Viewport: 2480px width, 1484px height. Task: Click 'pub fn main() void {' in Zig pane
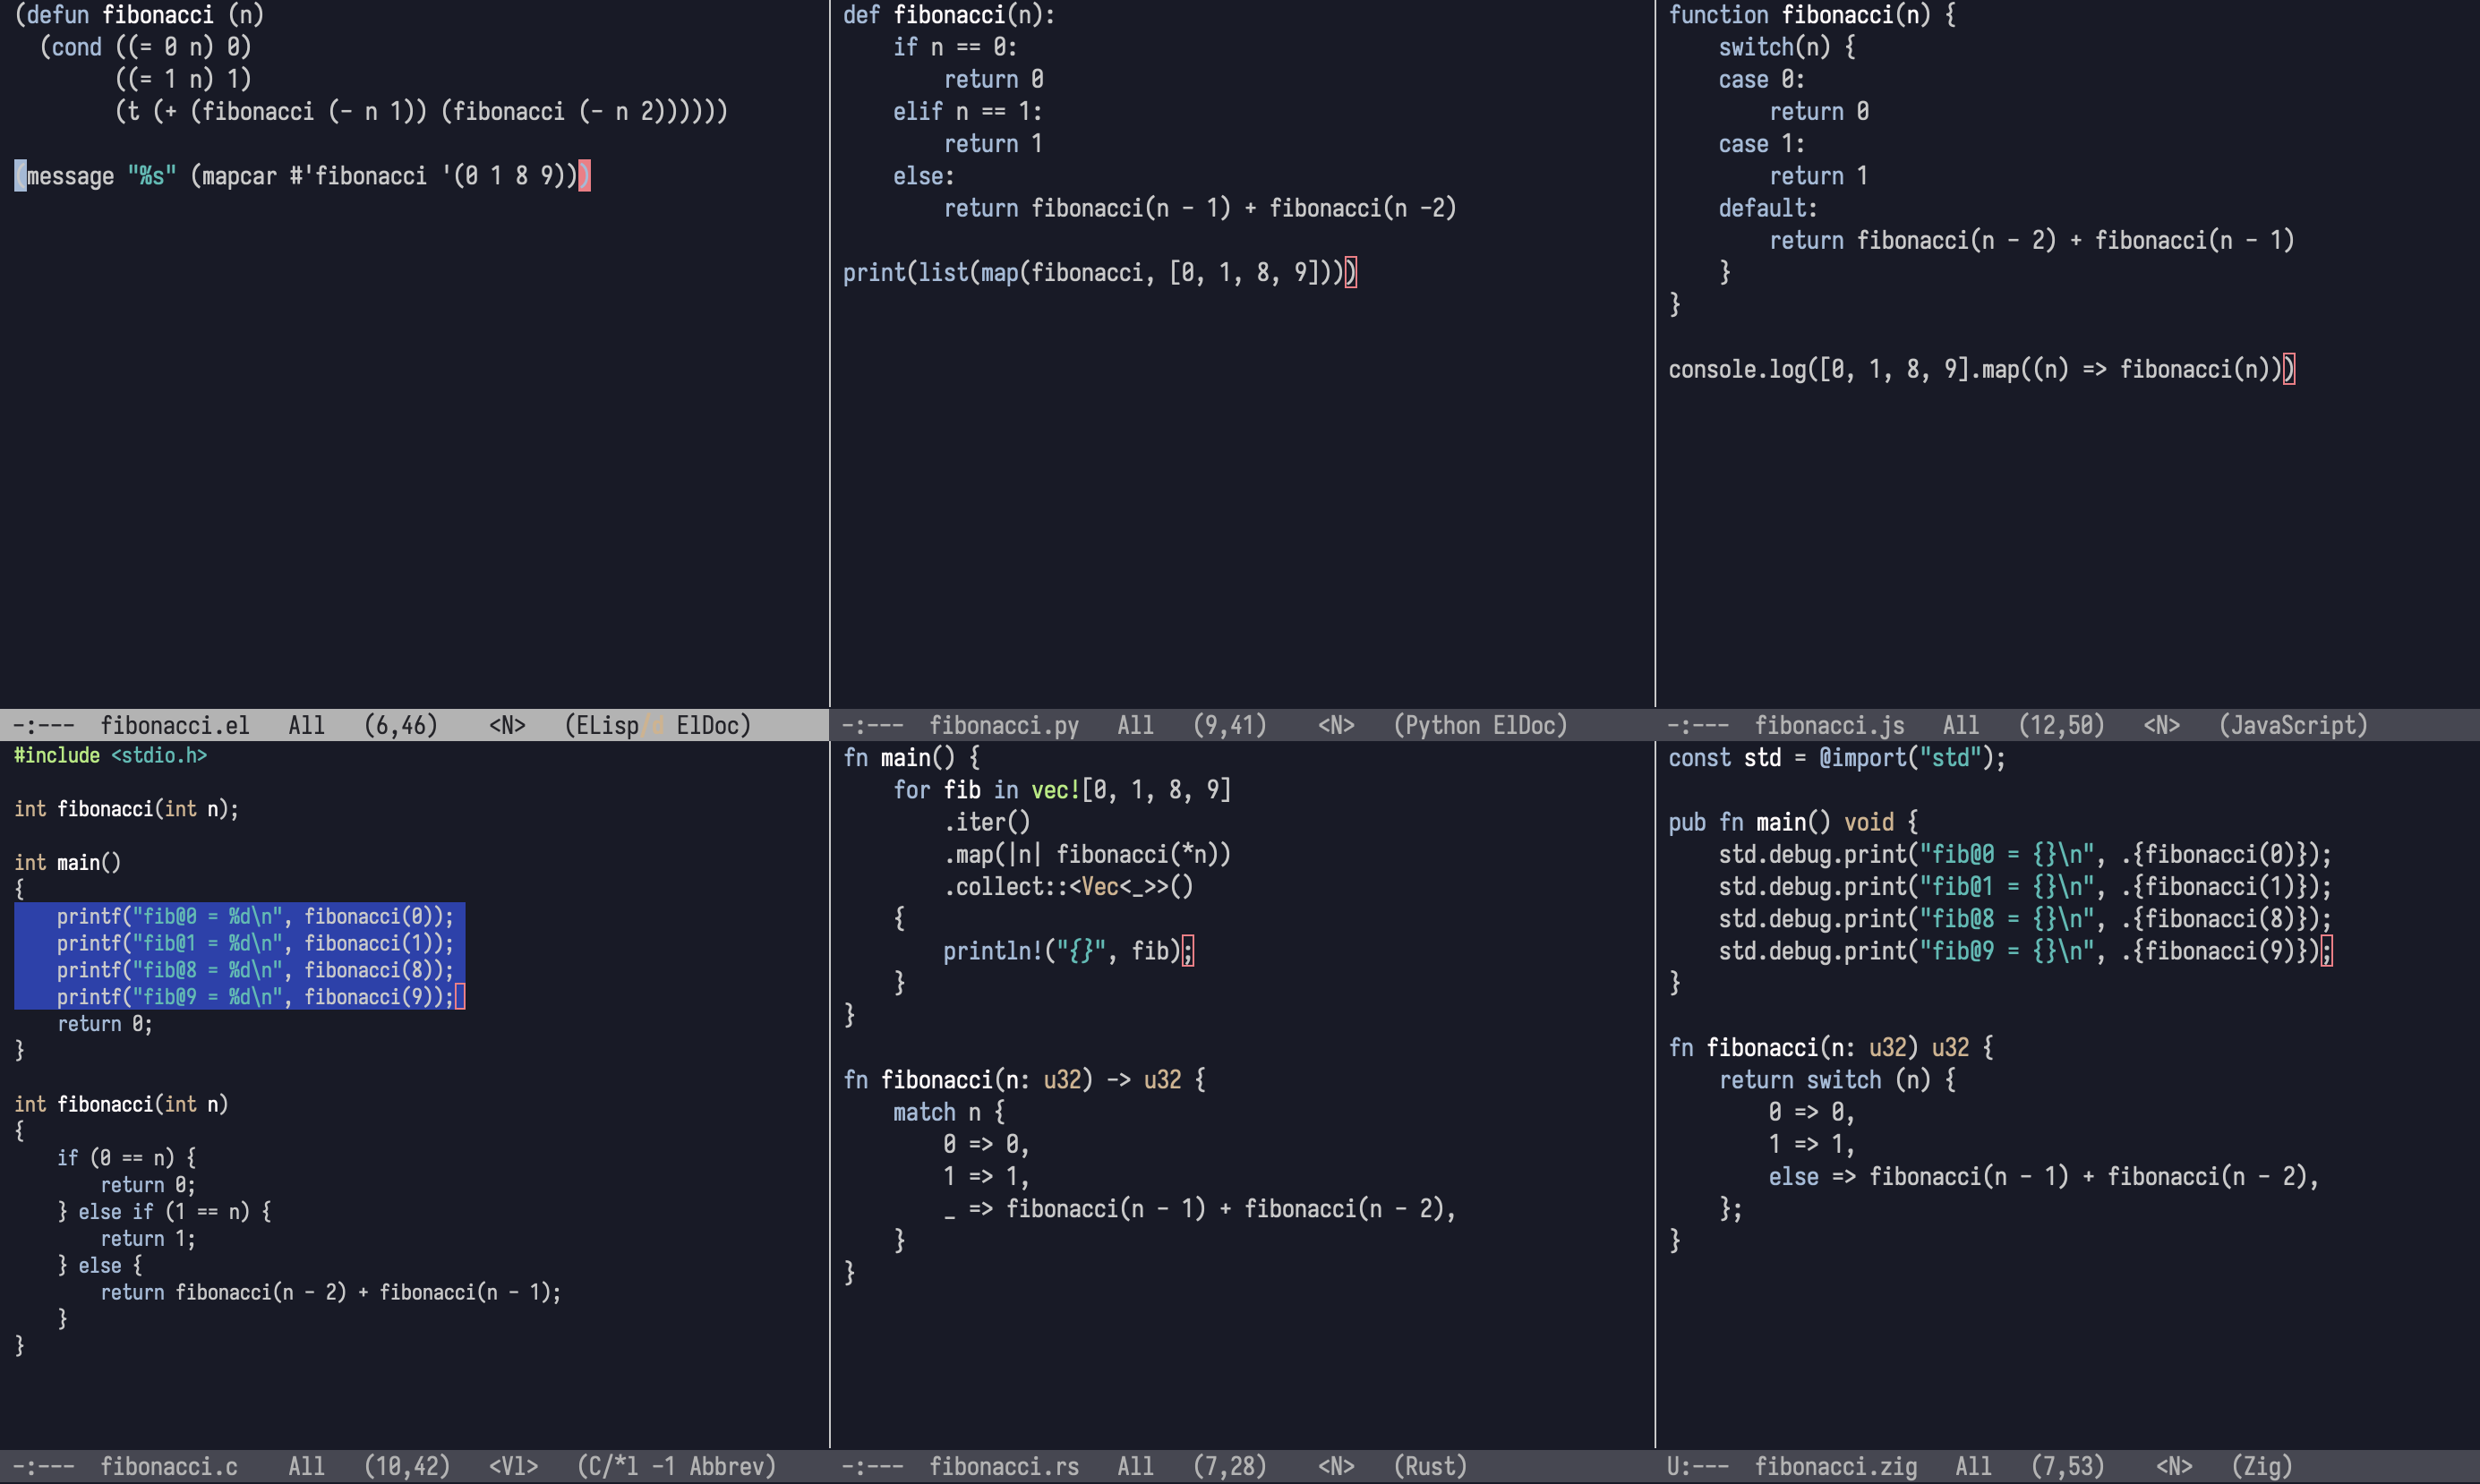click(x=1793, y=822)
